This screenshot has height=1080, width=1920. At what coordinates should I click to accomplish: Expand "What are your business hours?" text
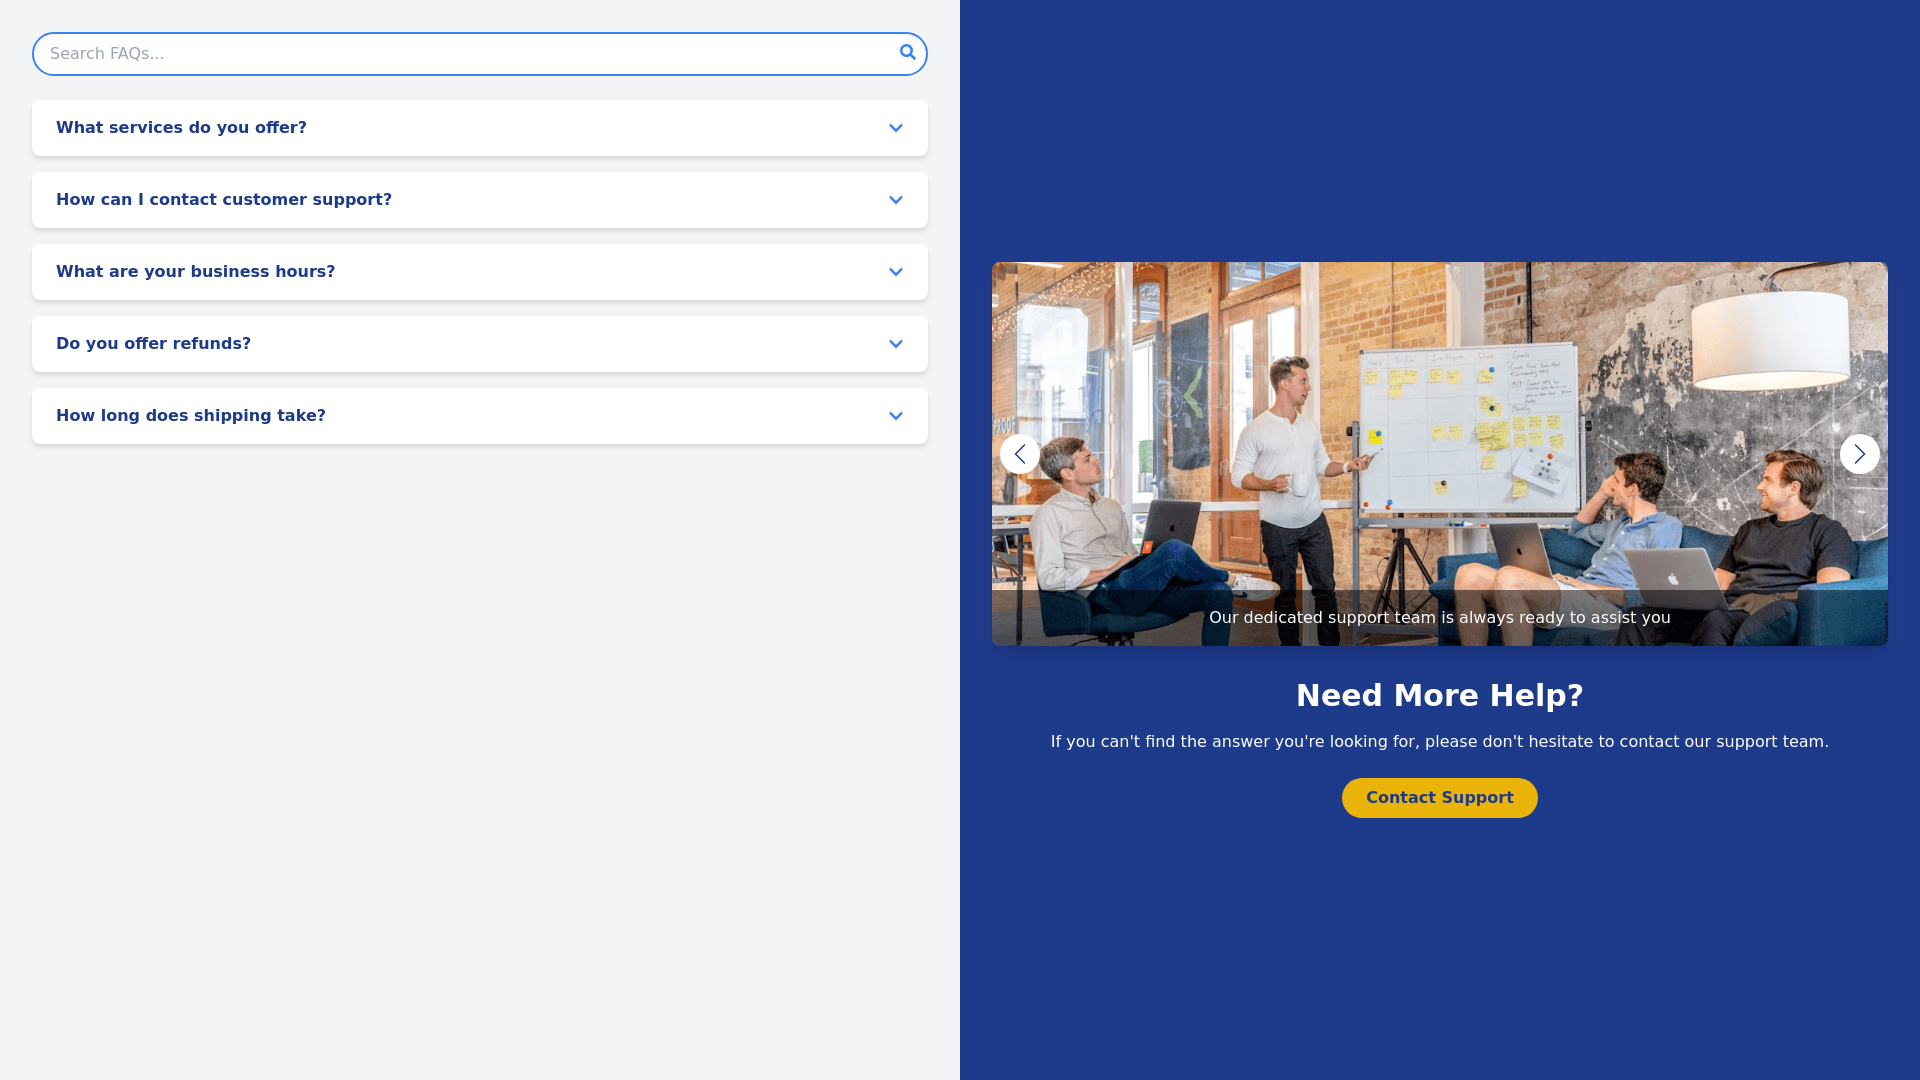click(x=196, y=272)
